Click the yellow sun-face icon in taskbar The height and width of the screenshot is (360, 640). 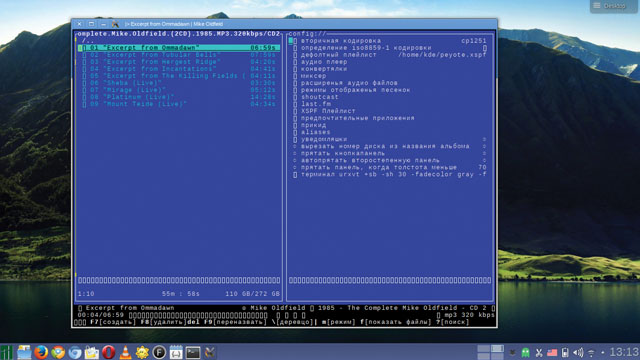(142, 352)
